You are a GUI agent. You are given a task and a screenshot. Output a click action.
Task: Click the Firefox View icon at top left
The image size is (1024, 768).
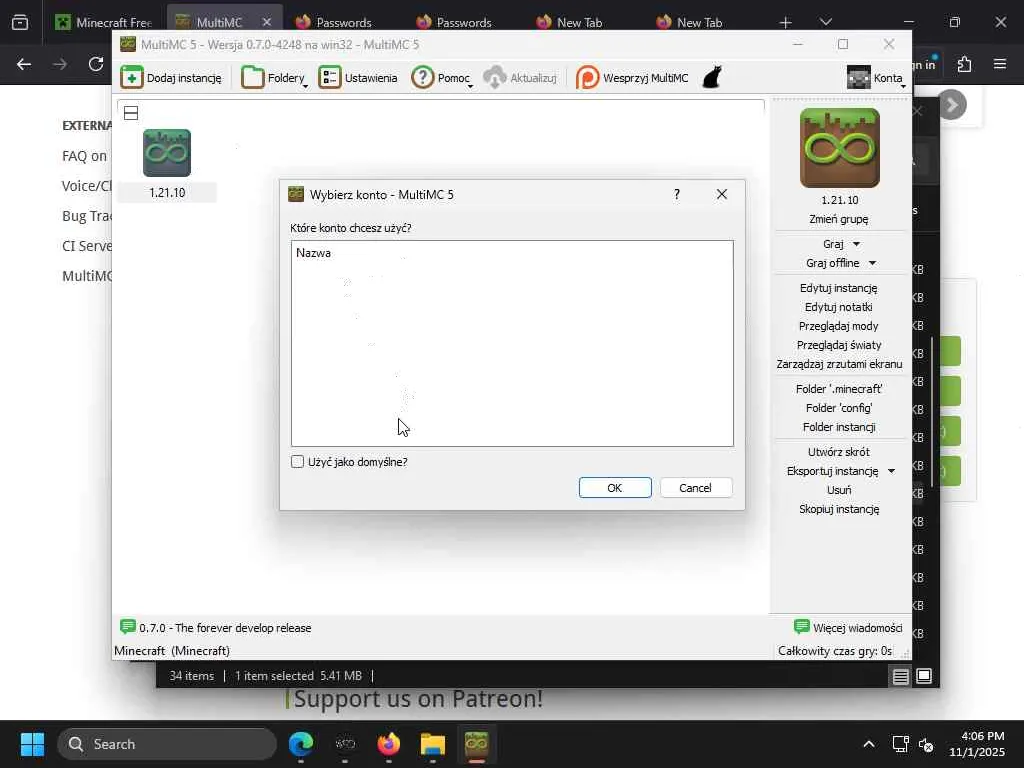[20, 23]
